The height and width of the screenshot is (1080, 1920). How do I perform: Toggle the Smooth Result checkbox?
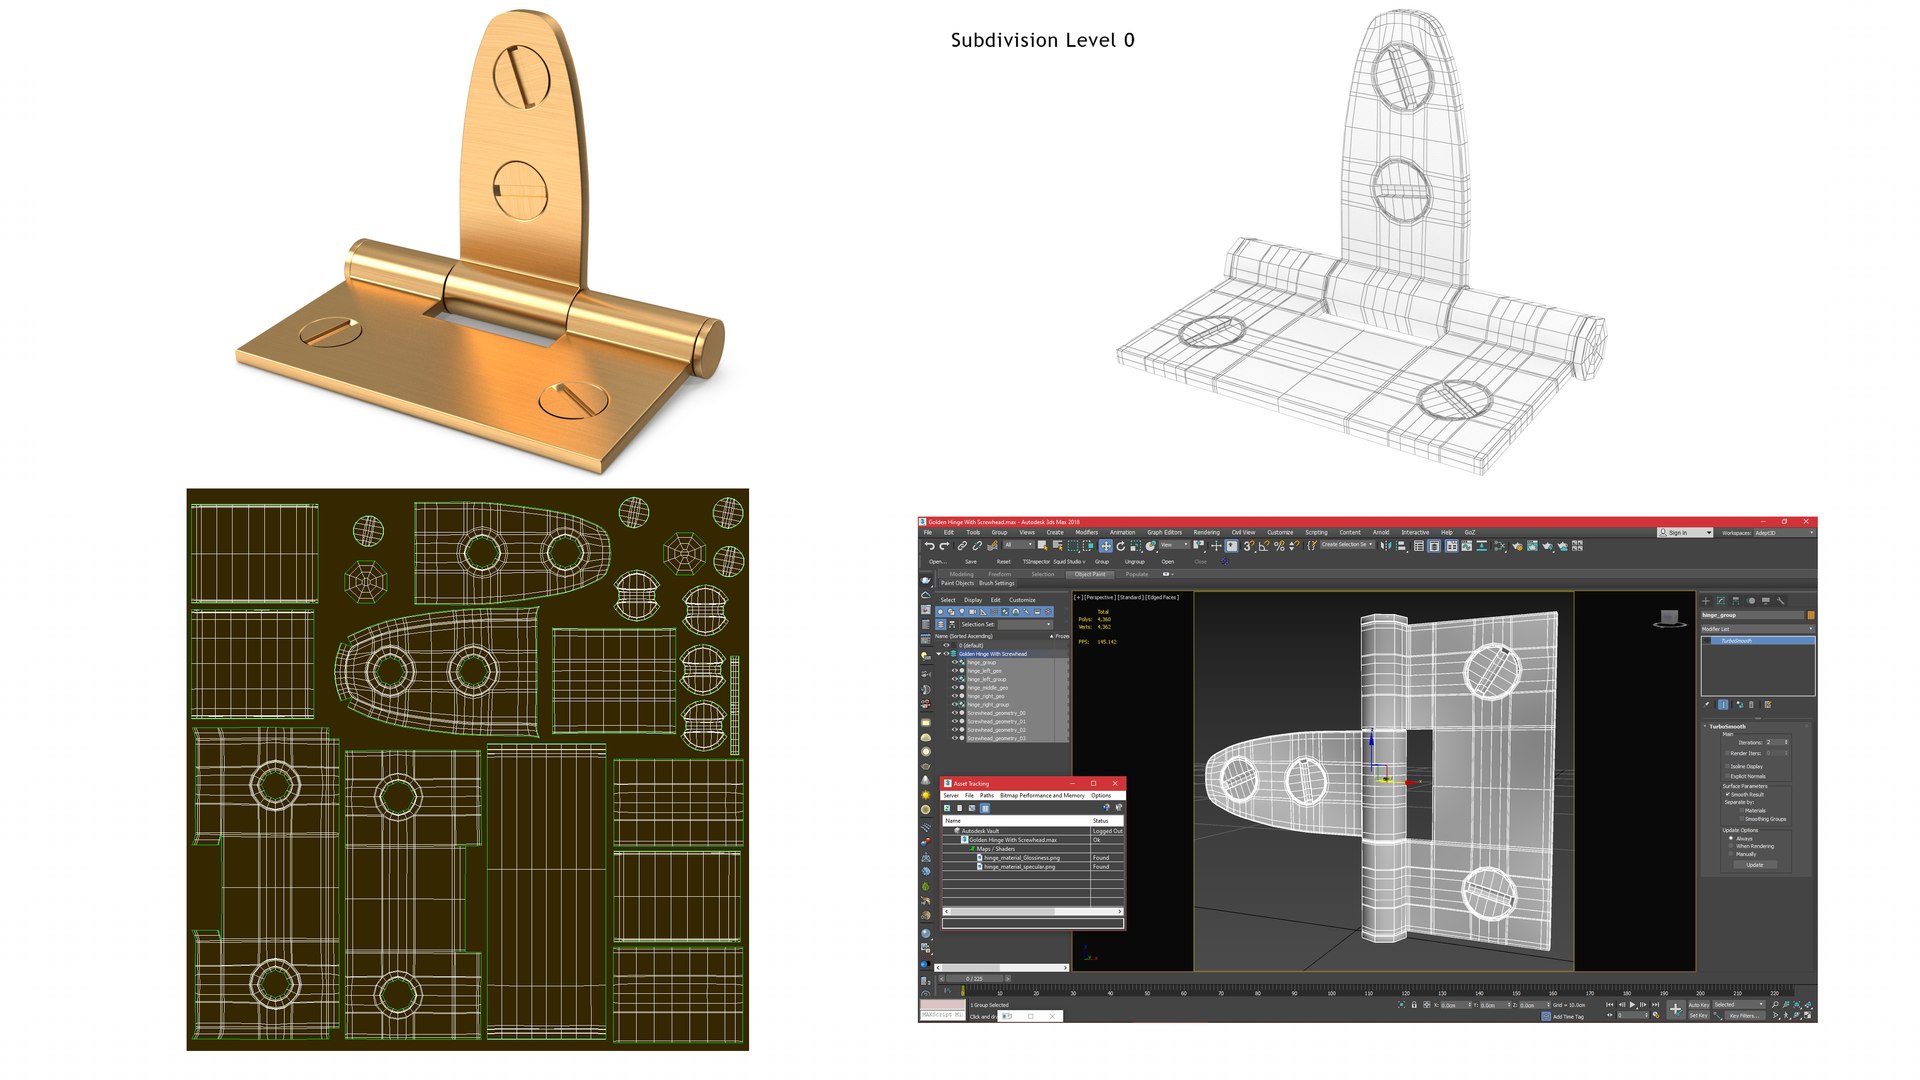(x=1727, y=794)
